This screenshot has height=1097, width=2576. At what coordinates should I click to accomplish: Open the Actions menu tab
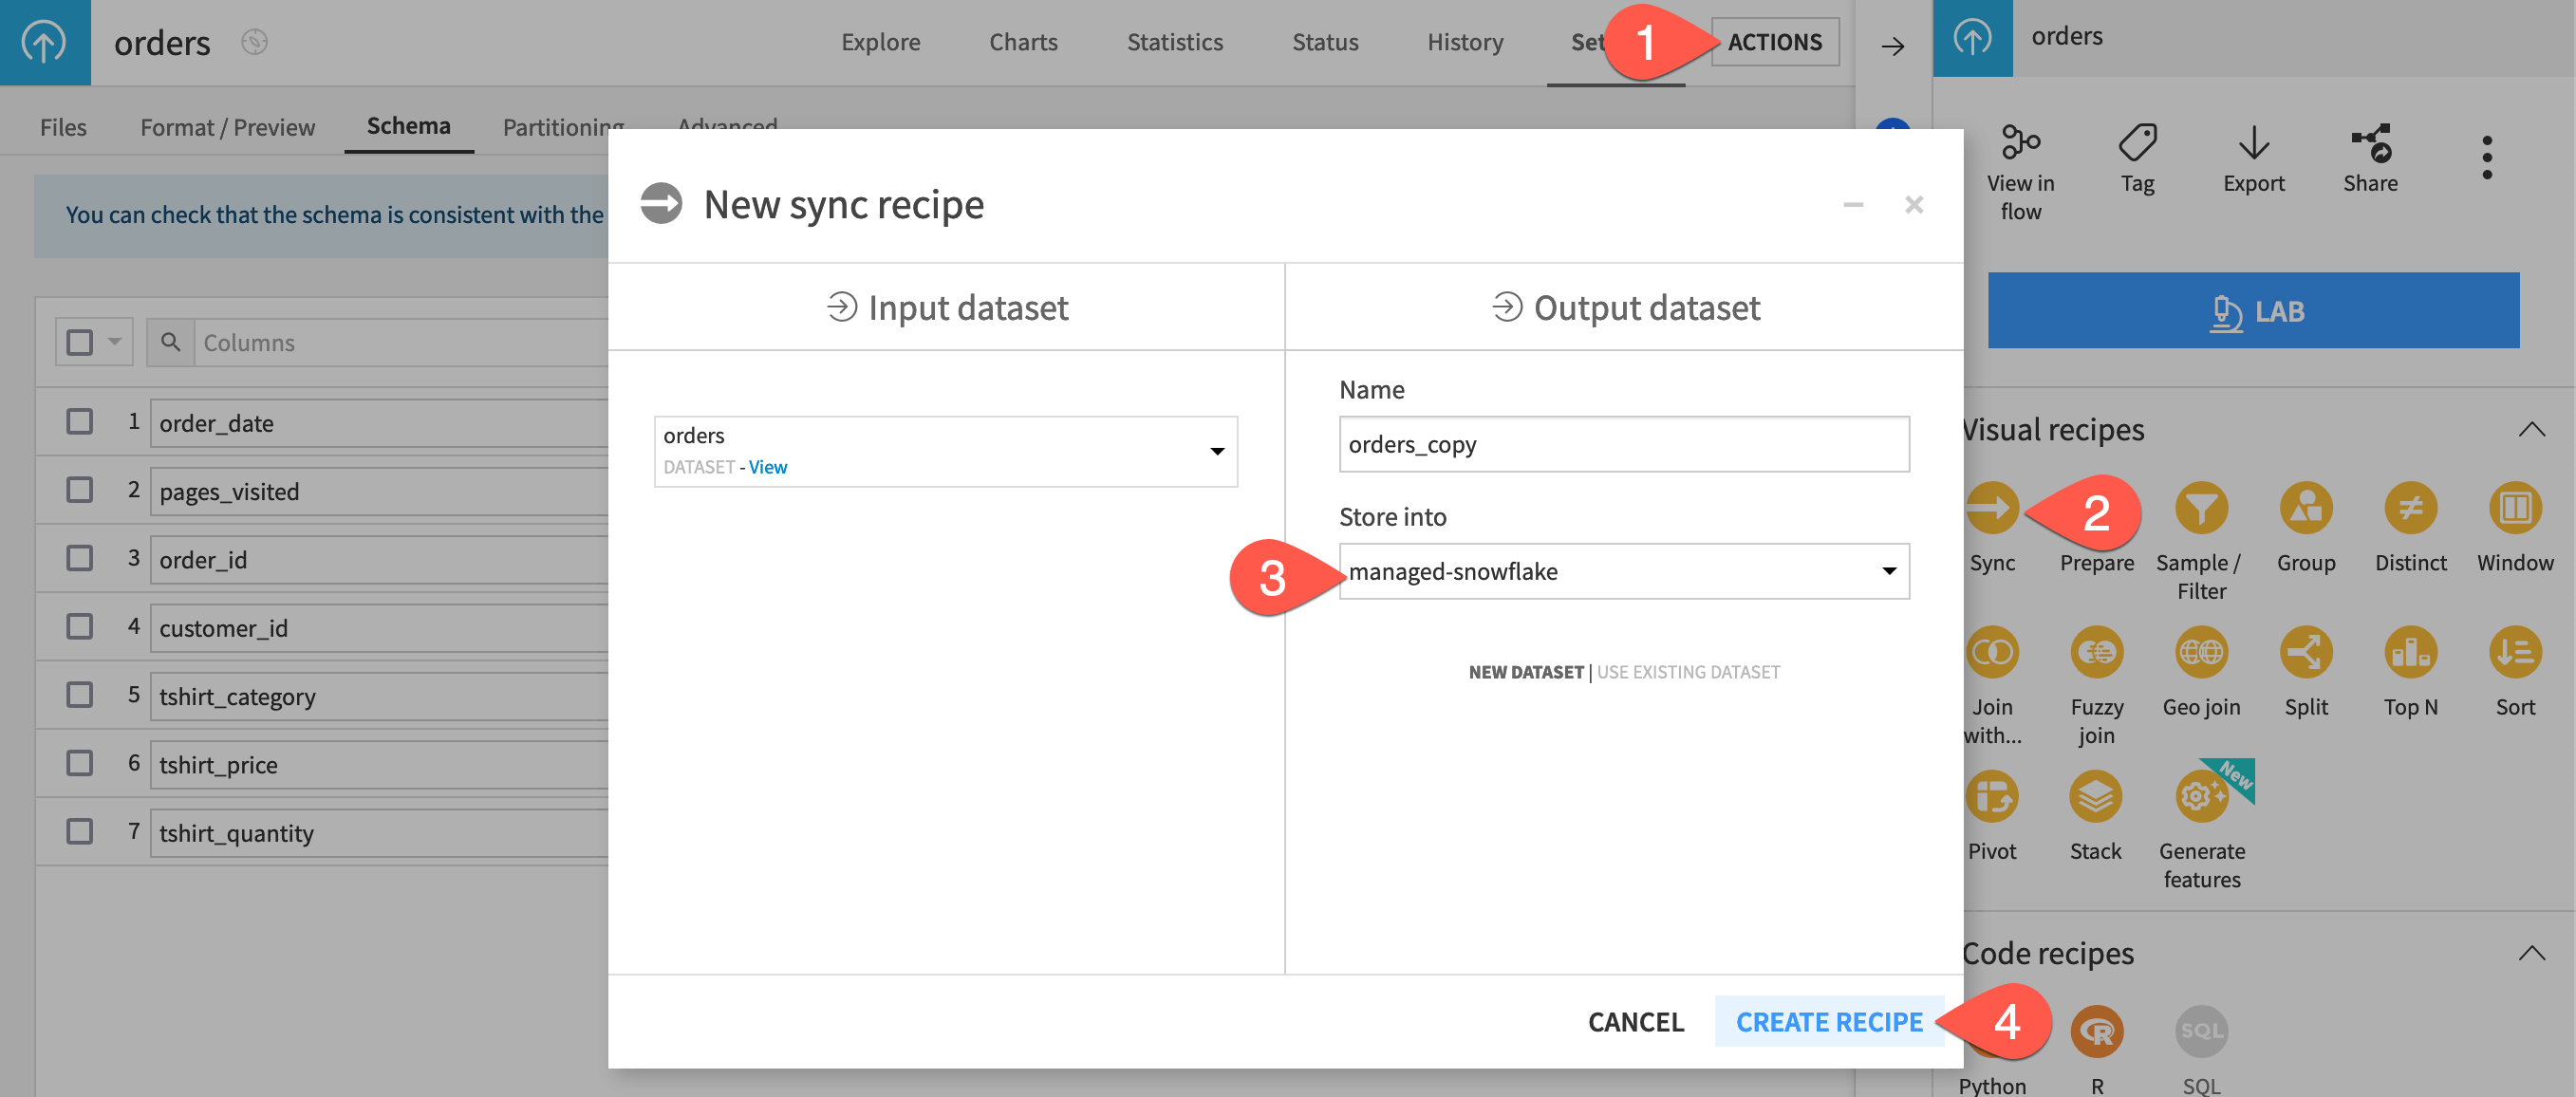point(1774,41)
